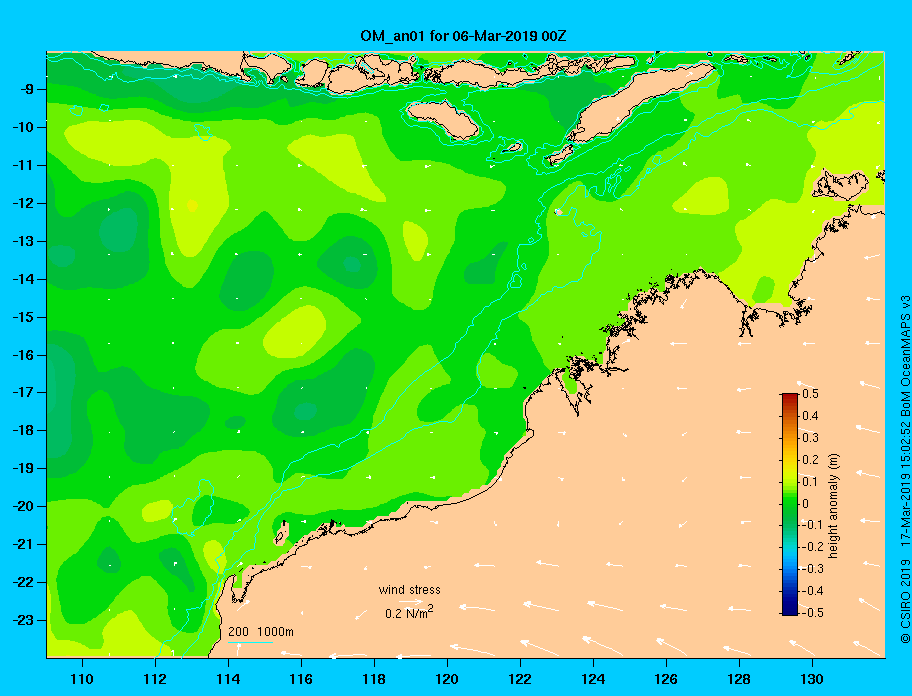Click the longitude axis label 122
Screen dimensions: 912x696
(520, 679)
